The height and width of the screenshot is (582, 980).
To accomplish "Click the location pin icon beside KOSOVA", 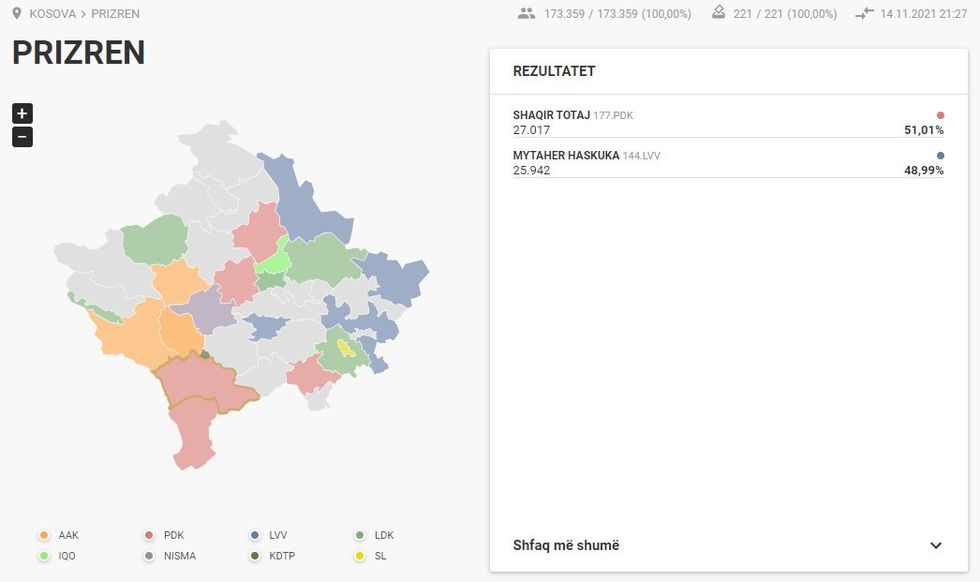I will (16, 14).
